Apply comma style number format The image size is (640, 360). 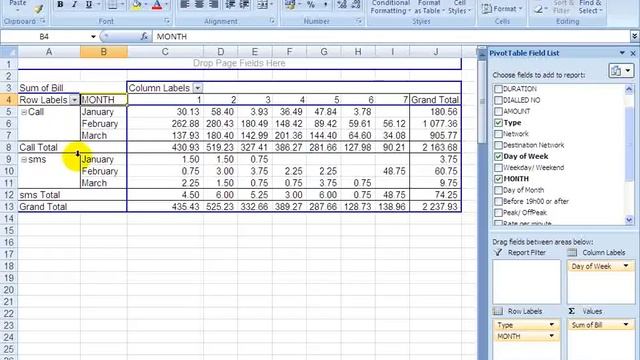[325, 4]
